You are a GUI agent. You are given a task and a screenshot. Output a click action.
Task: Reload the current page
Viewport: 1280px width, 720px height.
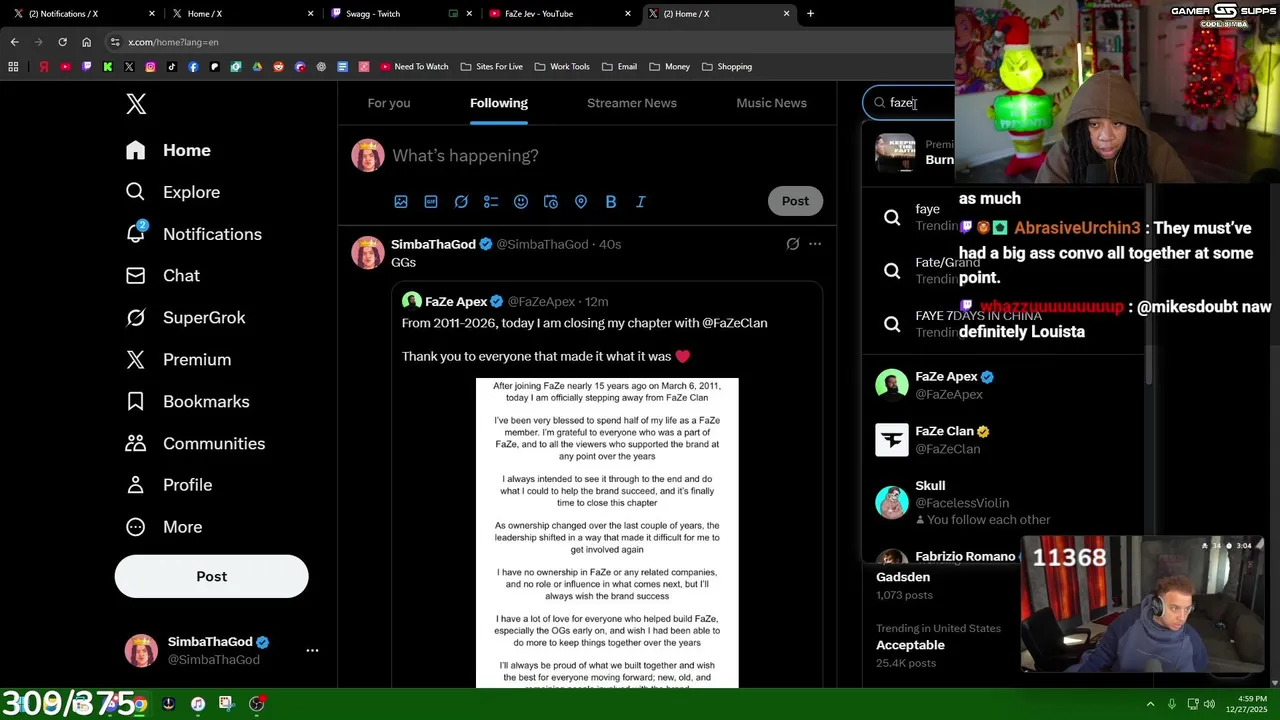[x=62, y=42]
